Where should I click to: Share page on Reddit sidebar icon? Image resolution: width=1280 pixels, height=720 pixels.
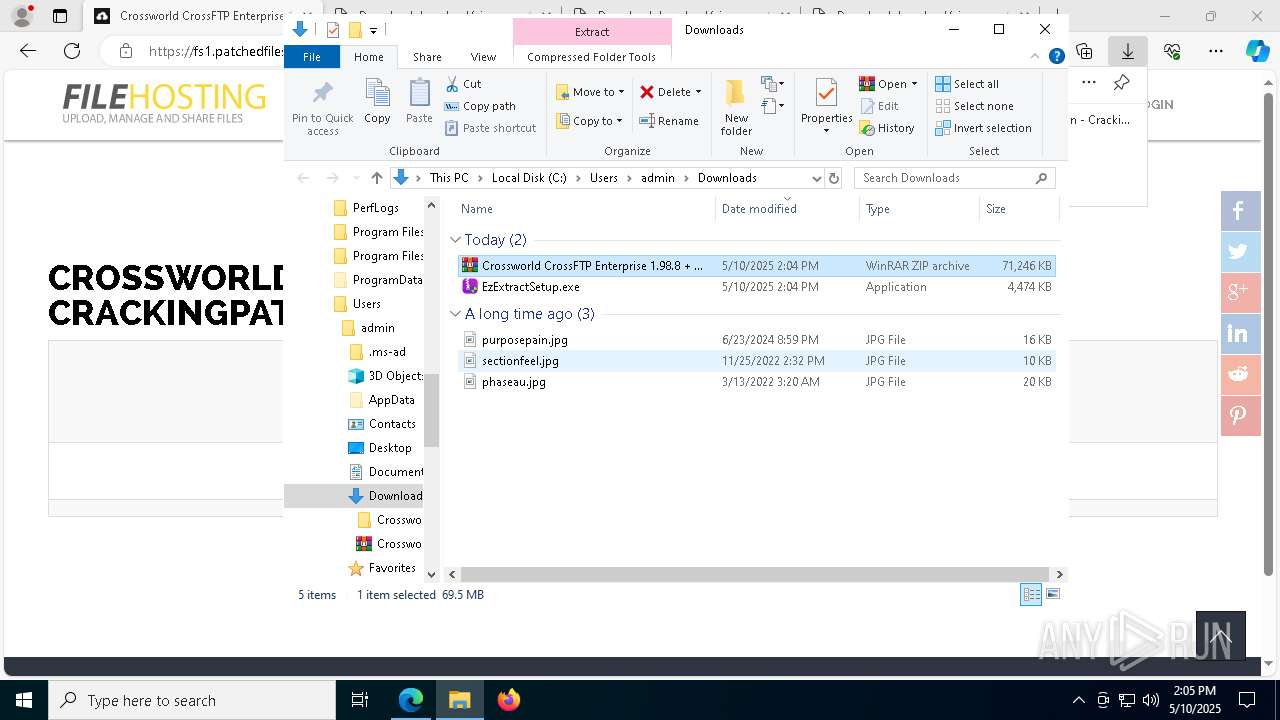(x=1238, y=374)
